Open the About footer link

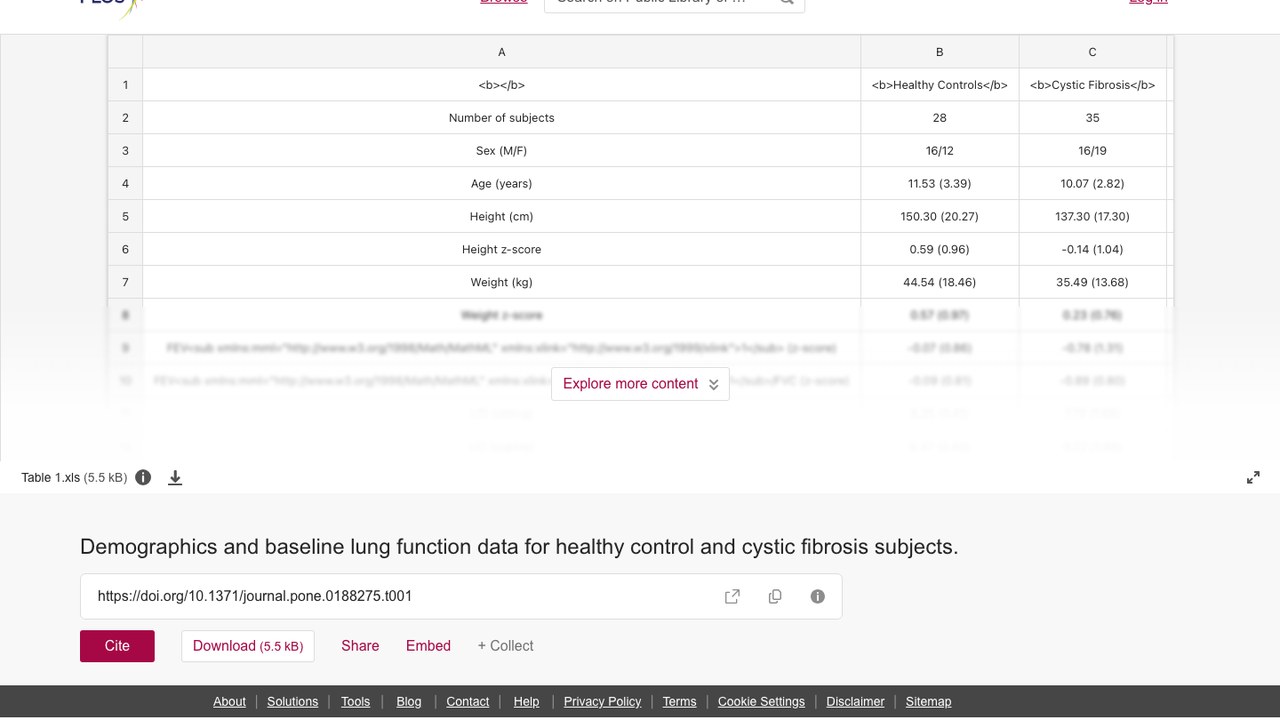pyautogui.click(x=229, y=702)
